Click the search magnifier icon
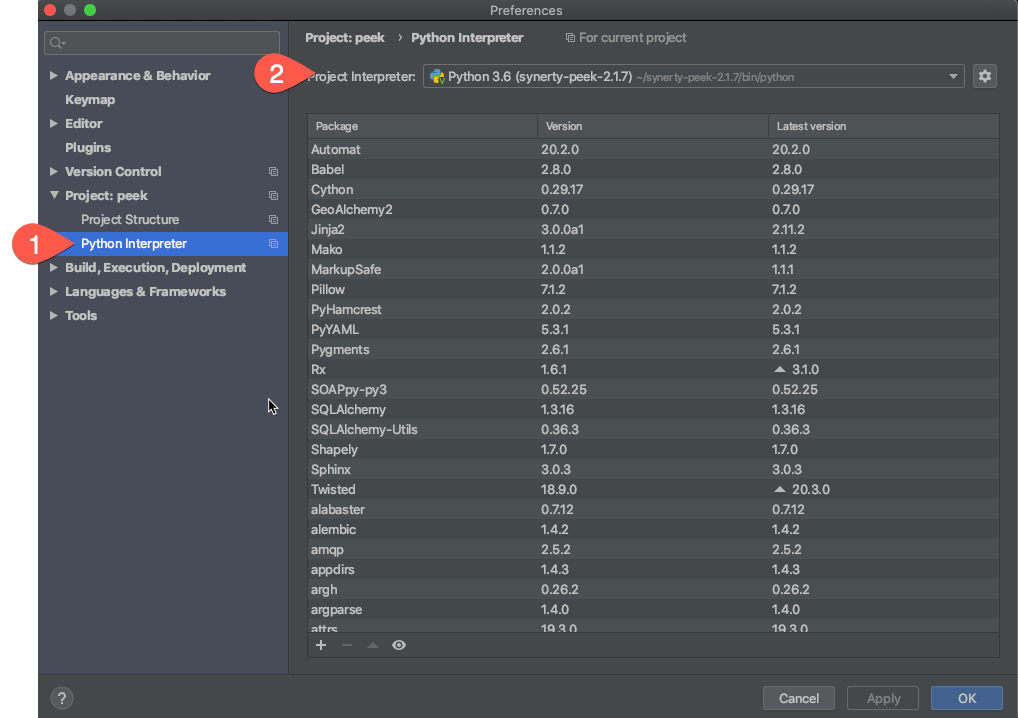Viewport: 1018px width, 718px height. (57, 43)
